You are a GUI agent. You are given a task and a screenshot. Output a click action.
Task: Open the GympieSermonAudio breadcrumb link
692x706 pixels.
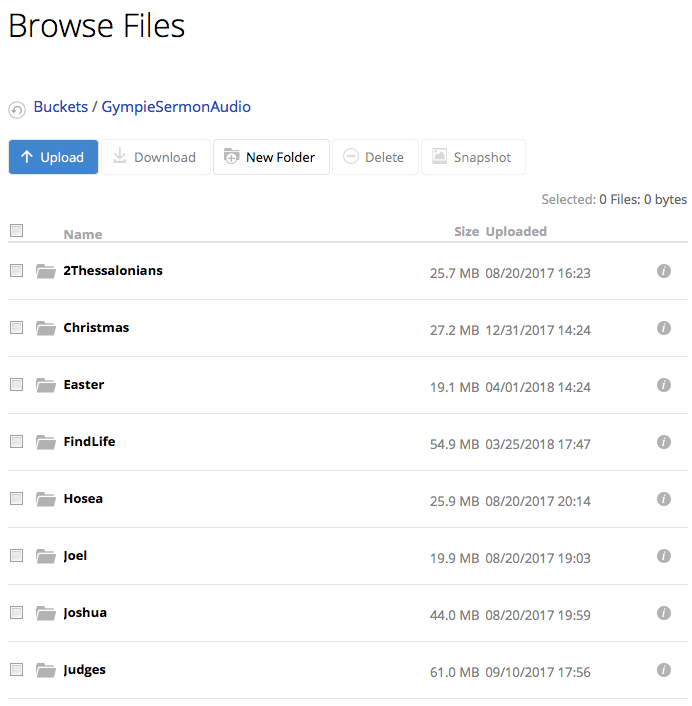[x=176, y=107]
